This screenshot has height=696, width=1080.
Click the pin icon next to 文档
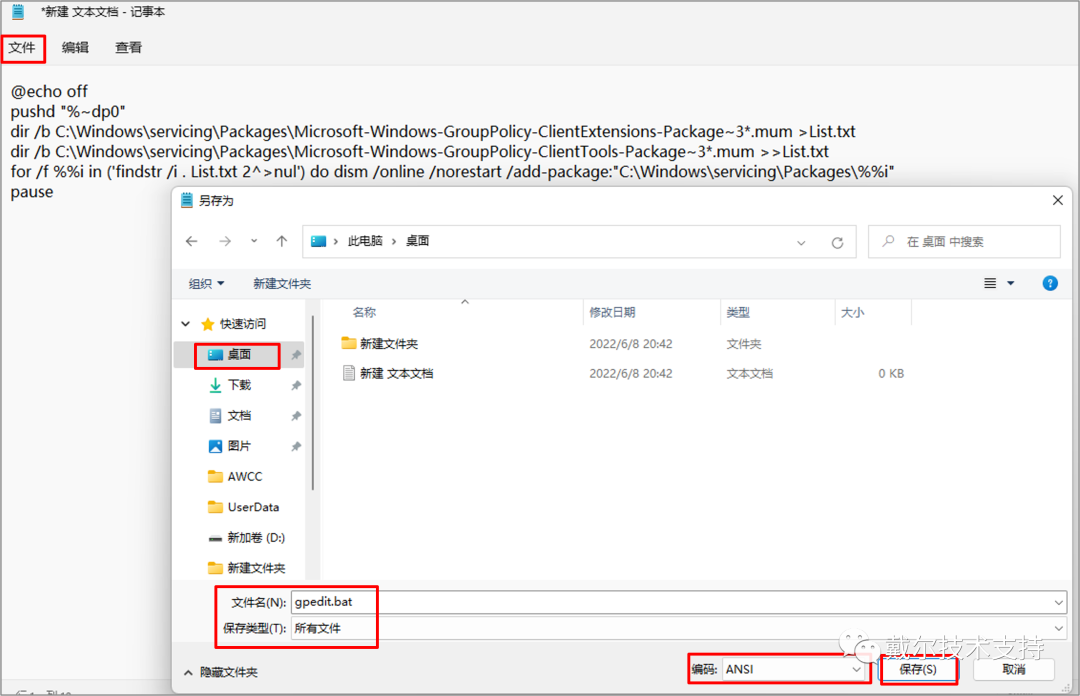coord(295,416)
